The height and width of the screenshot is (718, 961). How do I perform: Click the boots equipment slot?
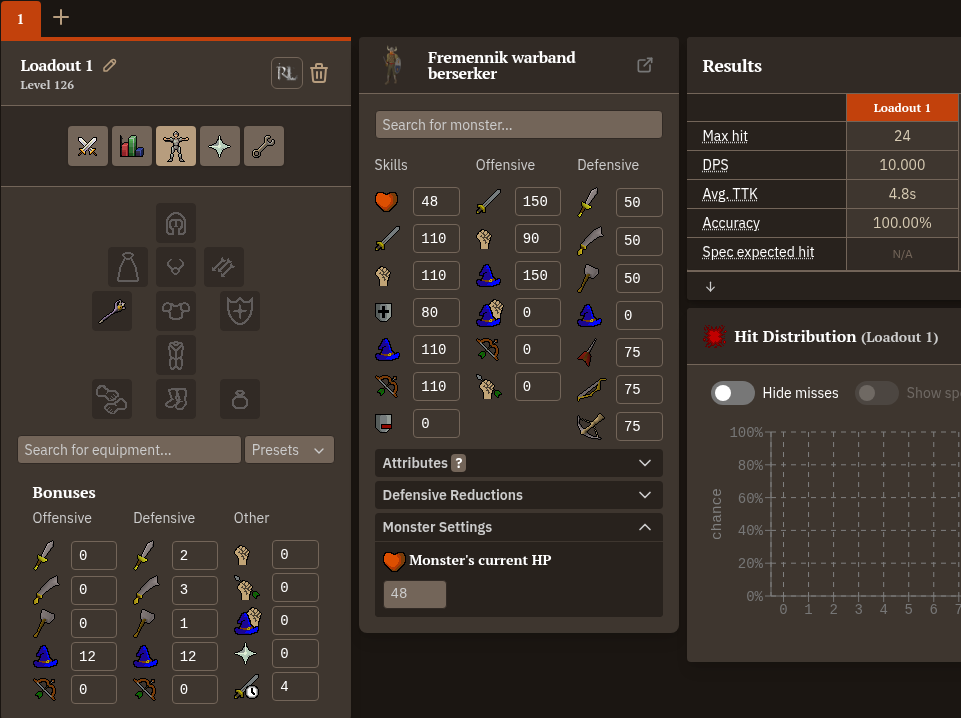(176, 399)
